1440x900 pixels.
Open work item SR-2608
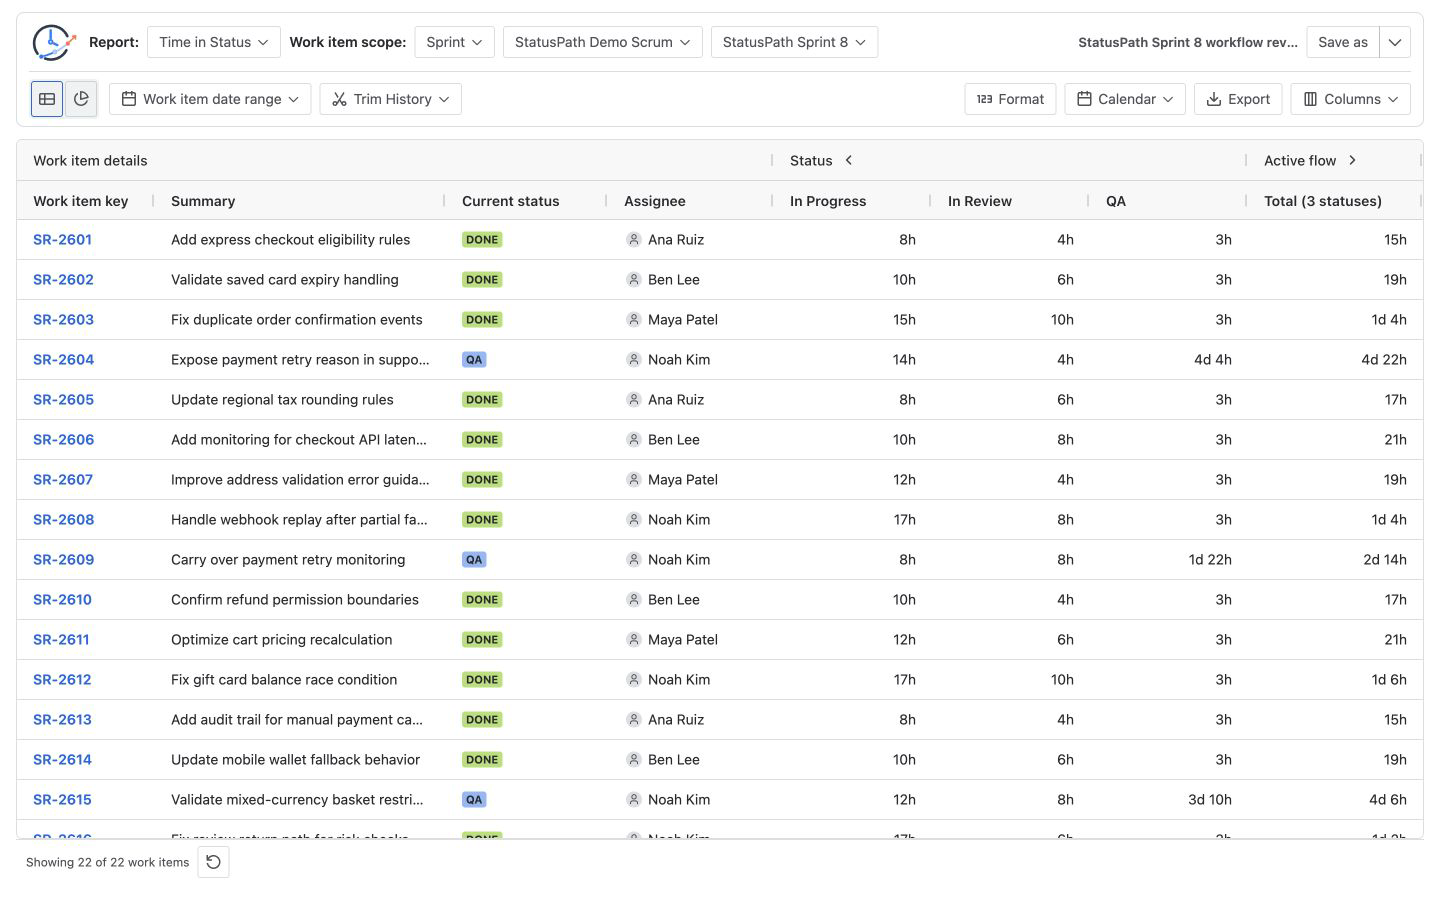(x=63, y=520)
